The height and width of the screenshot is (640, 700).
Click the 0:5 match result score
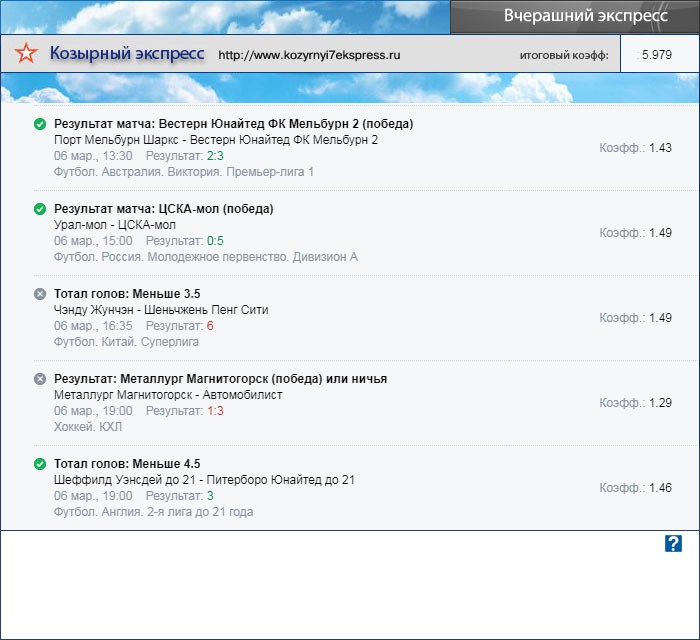pyautogui.click(x=215, y=241)
